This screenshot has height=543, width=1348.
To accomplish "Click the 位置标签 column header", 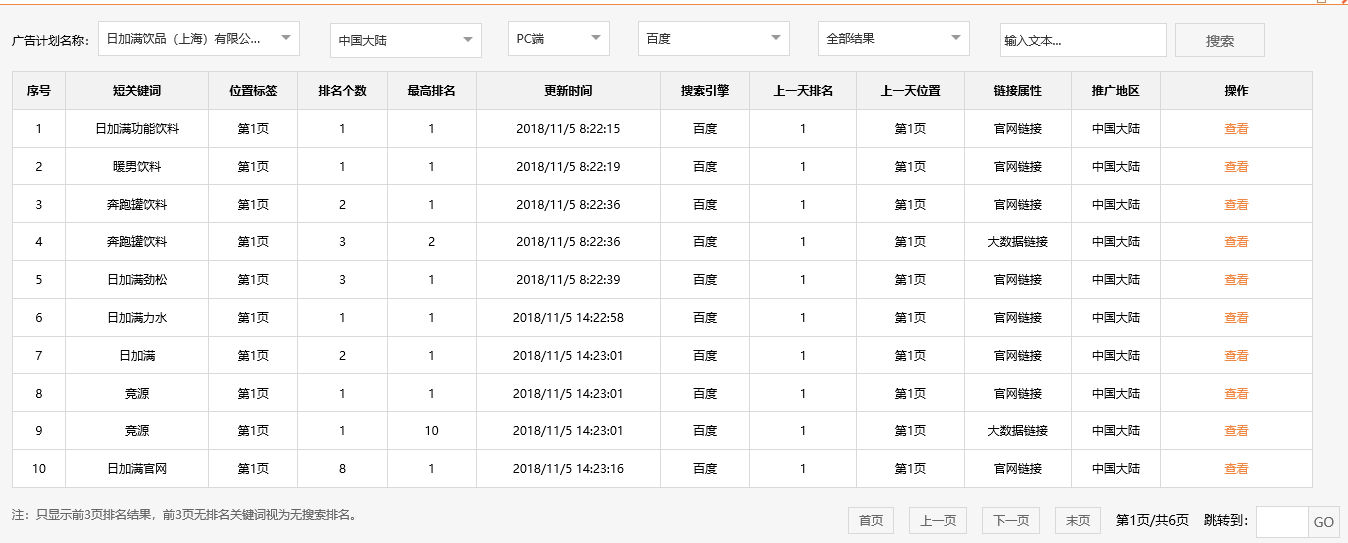I will point(253,91).
